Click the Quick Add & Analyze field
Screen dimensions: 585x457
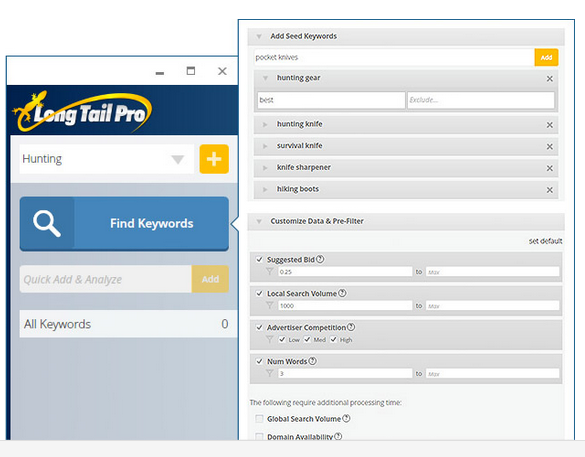click(x=106, y=279)
